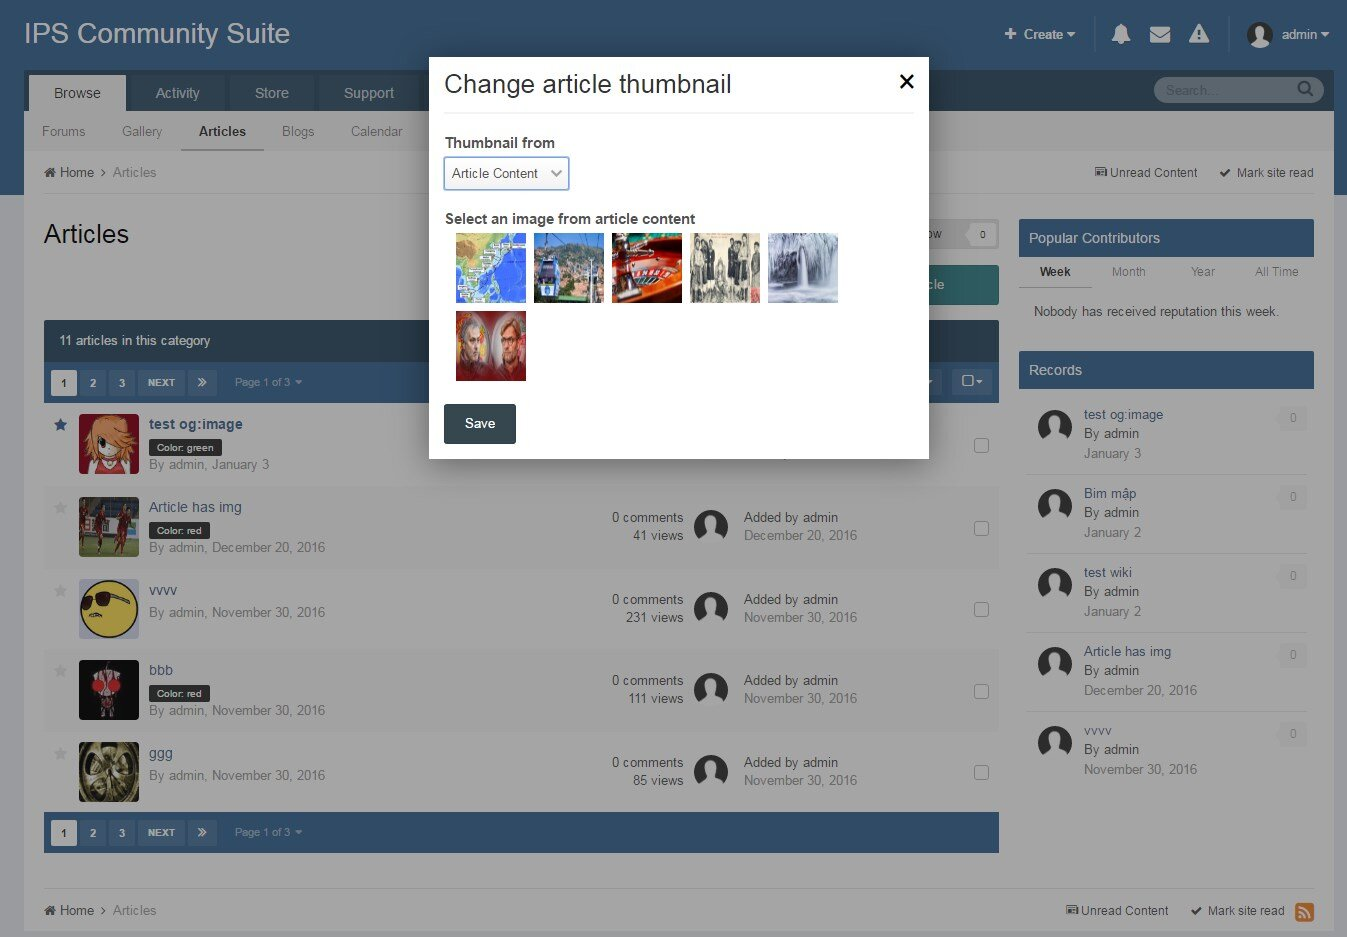Open the notifications bell icon
Viewport: 1347px width, 937px height.
[1121, 35]
